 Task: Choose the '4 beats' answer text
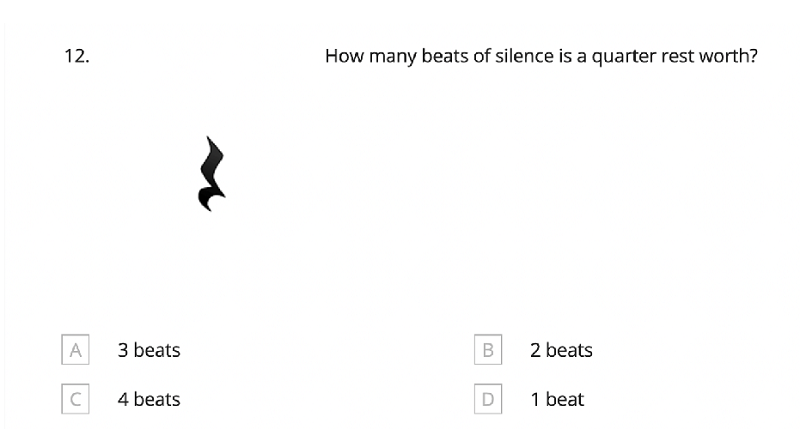149,399
